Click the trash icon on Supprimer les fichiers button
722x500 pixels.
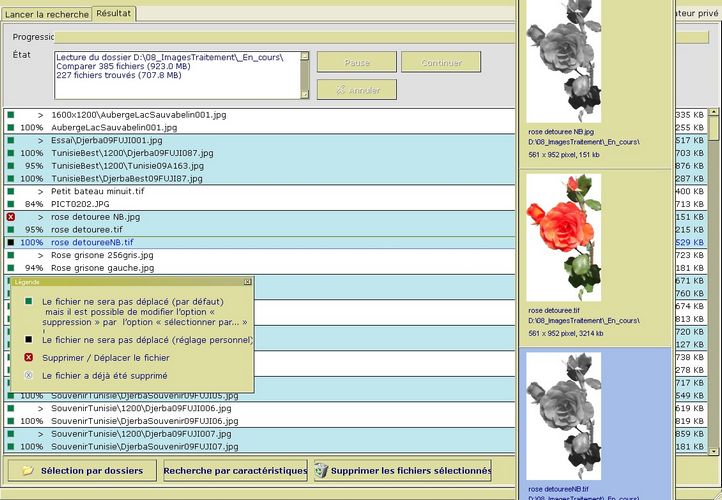(321, 470)
